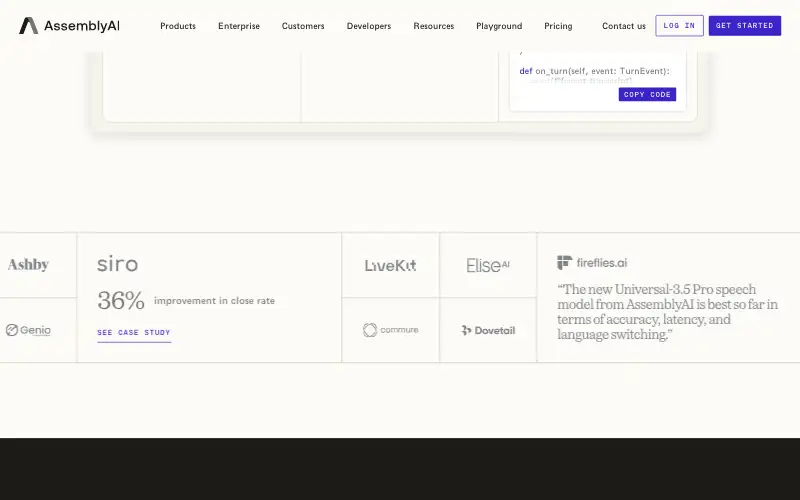The image size is (800, 500).
Task: Open the SEE CASE STUDY link for Siro
Action: pos(134,333)
